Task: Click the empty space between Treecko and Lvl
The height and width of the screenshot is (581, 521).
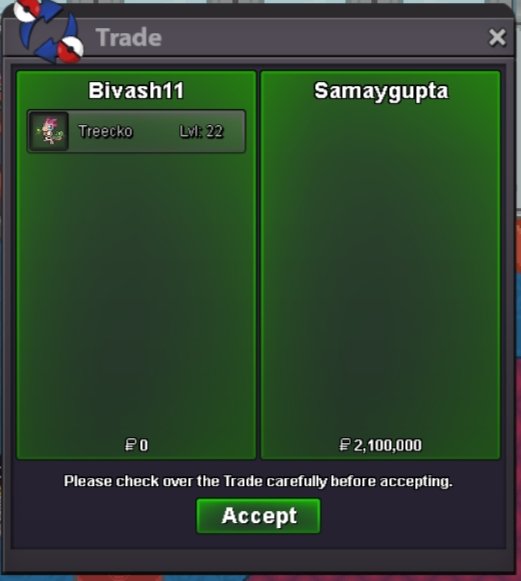Action: click(156, 131)
